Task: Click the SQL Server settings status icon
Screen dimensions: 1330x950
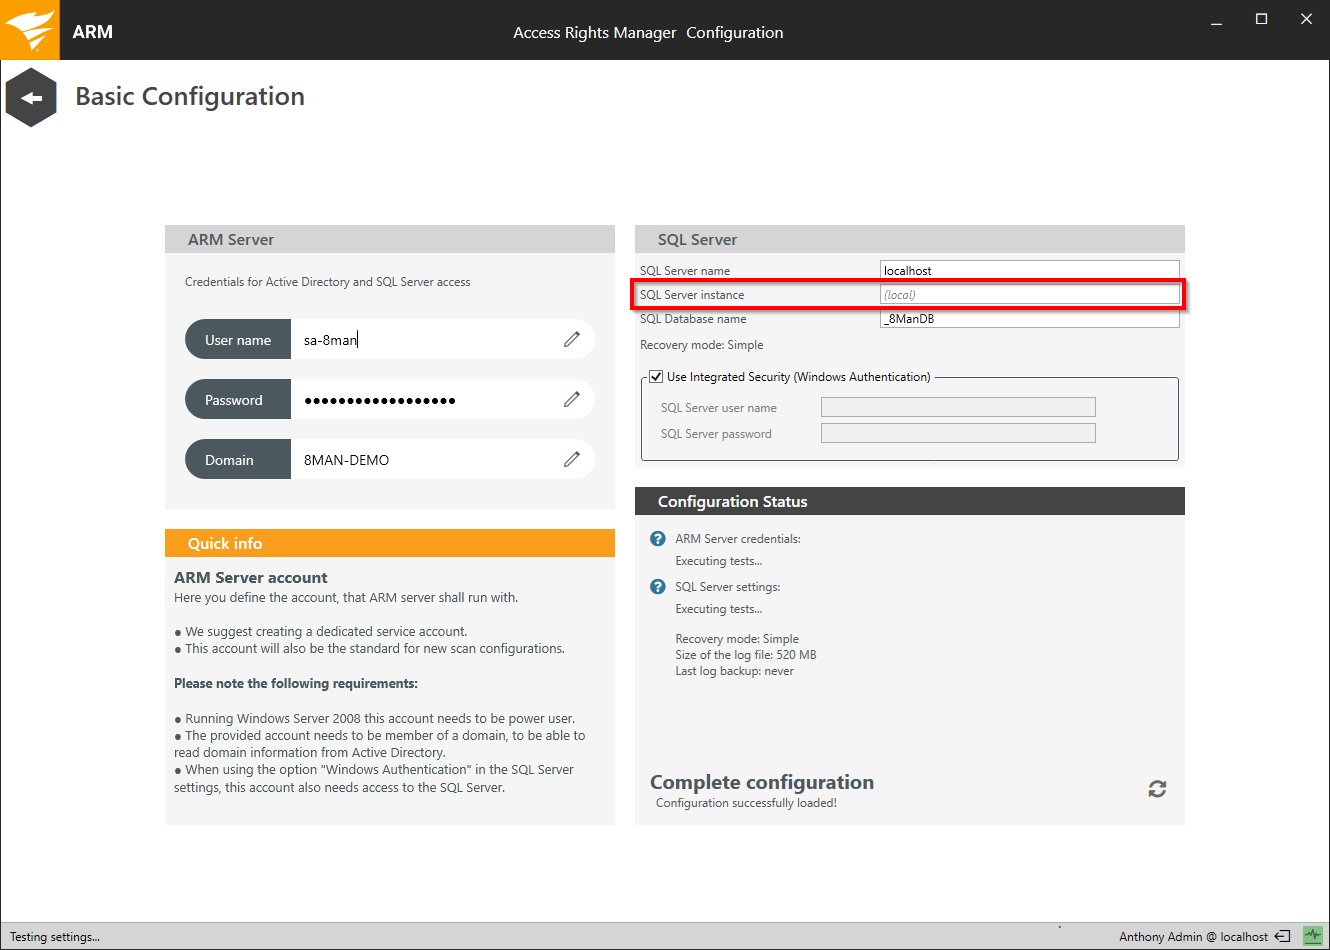Action: click(658, 587)
